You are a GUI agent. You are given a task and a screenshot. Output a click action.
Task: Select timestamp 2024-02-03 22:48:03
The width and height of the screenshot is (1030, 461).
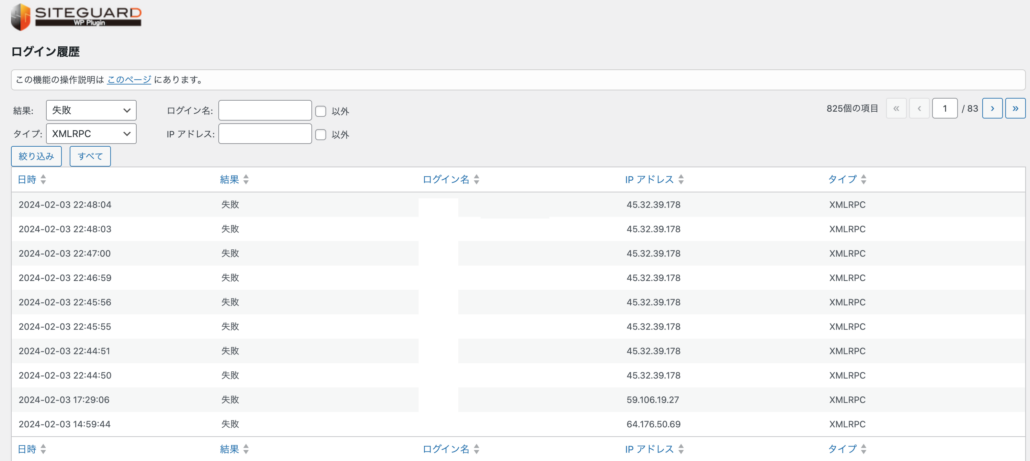pos(65,229)
